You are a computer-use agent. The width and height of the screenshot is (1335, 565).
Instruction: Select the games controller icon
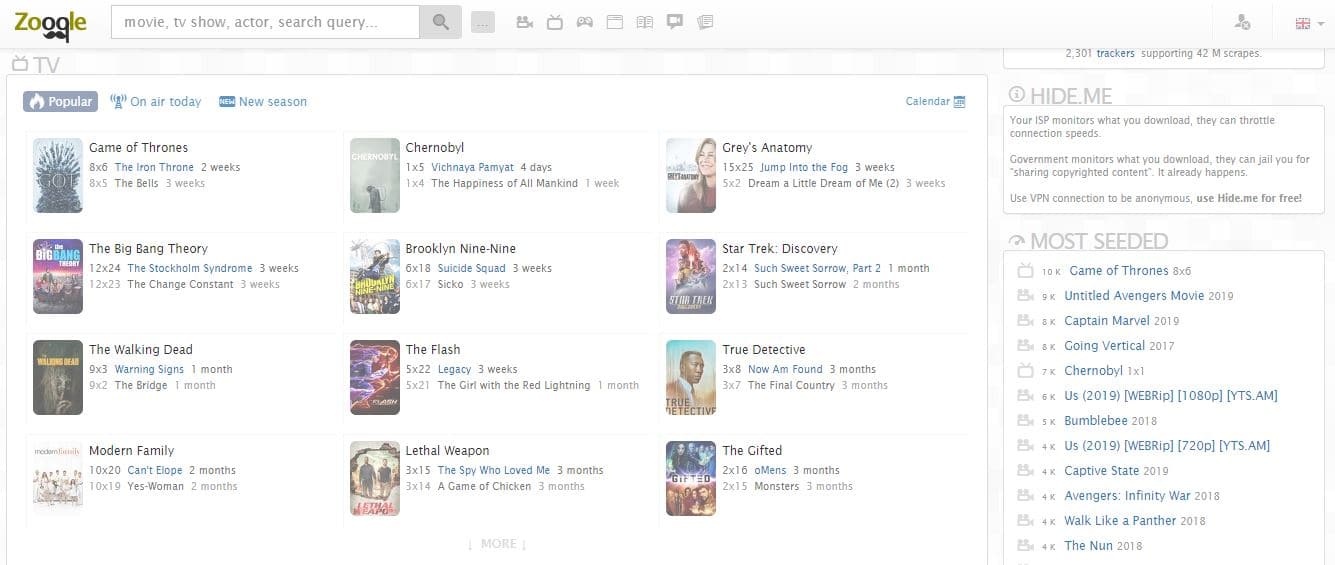[x=585, y=22]
